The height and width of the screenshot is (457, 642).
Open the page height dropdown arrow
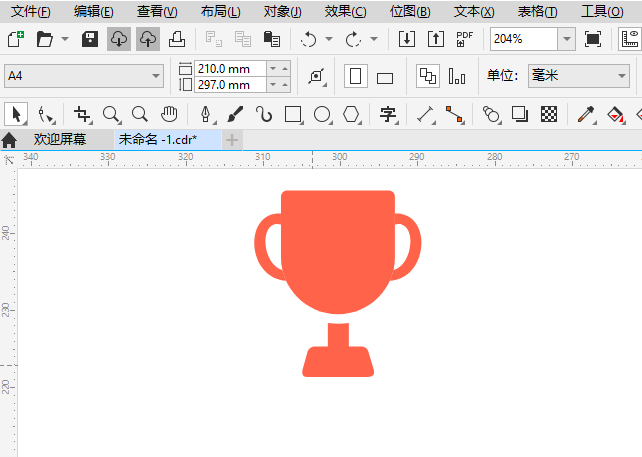click(x=273, y=85)
